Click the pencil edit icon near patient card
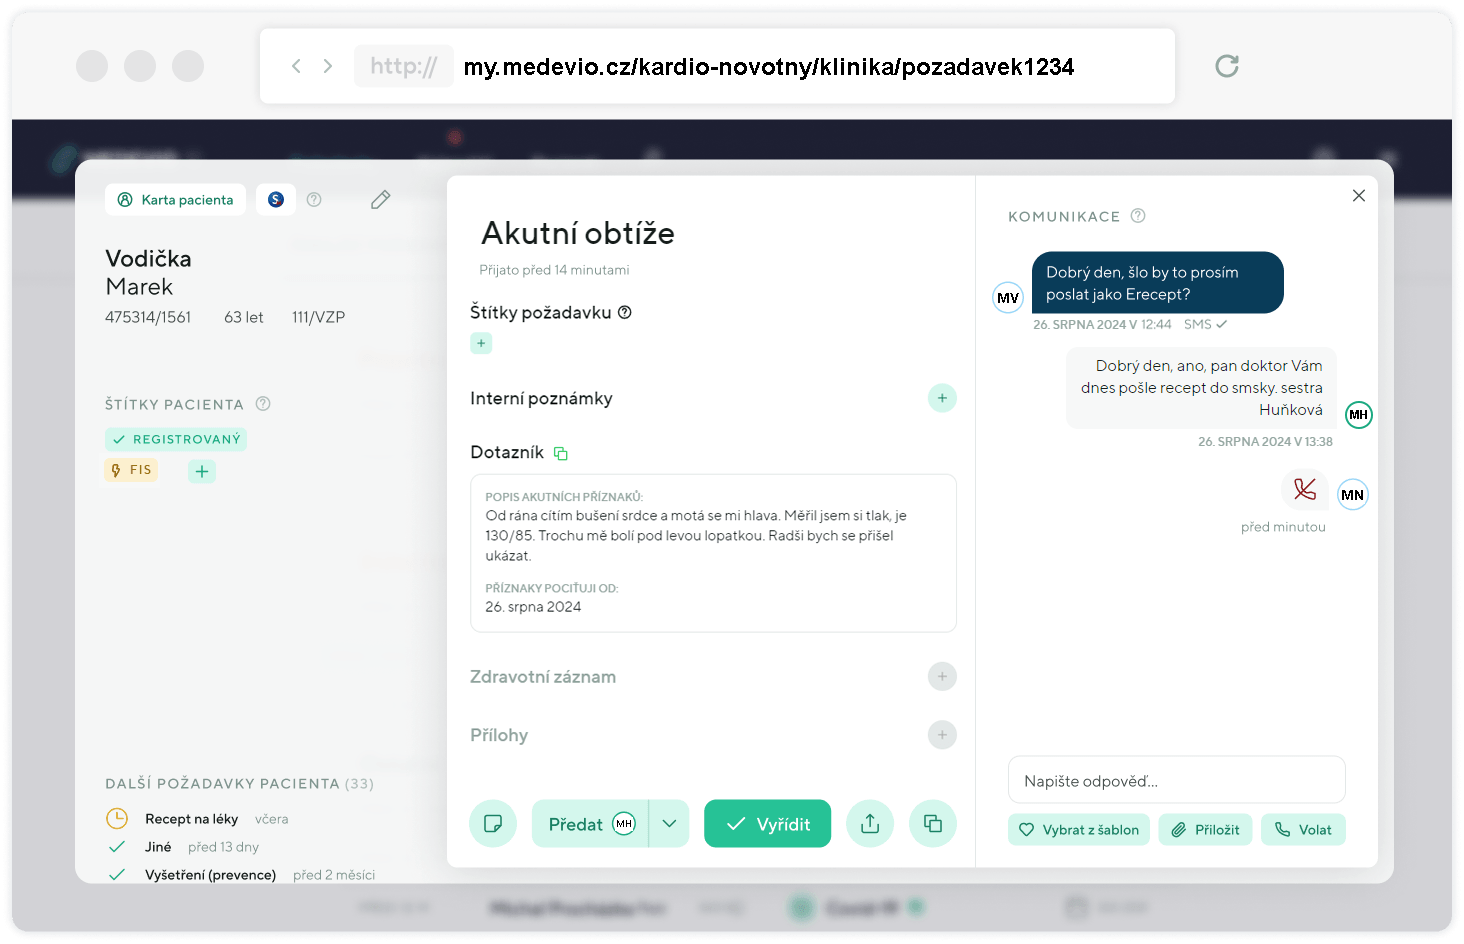1464x944 pixels. coord(380,200)
